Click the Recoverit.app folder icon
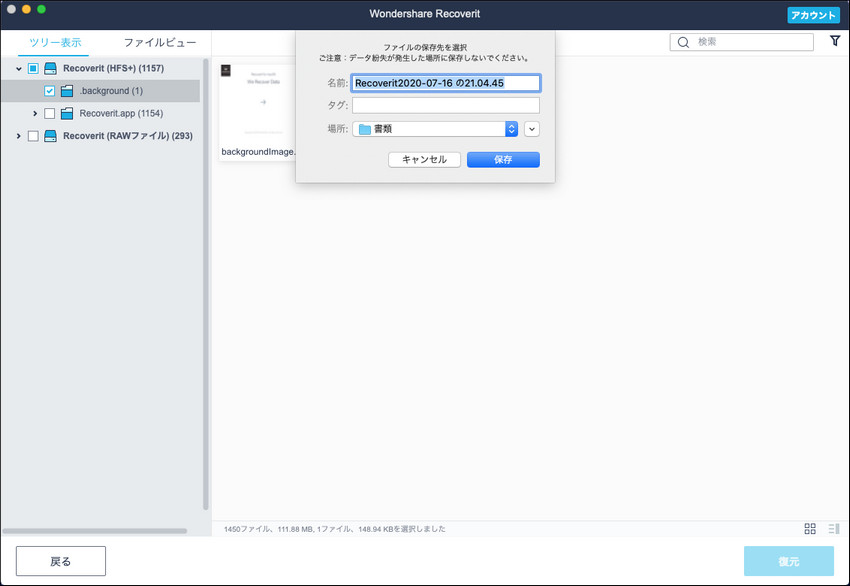 point(67,113)
